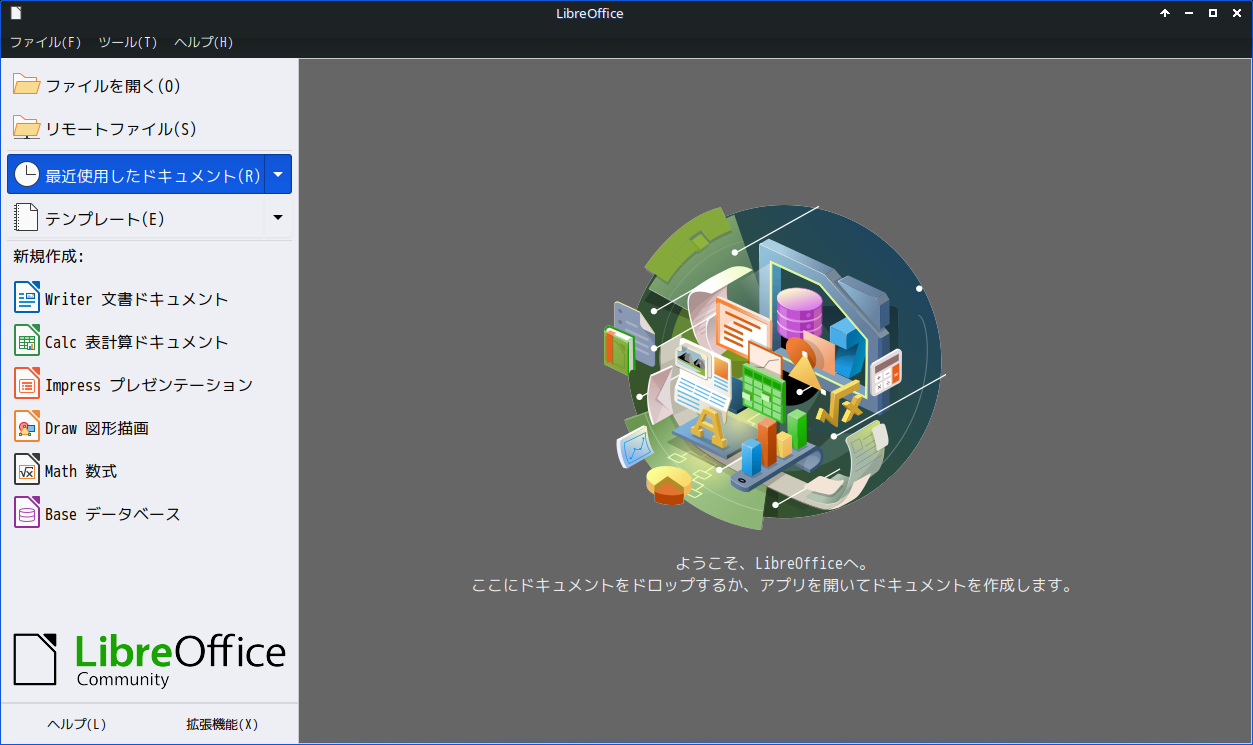Image resolution: width=1253 pixels, height=745 pixels.
Task: Expand the テンプレート dropdown arrow
Action: [x=278, y=217]
